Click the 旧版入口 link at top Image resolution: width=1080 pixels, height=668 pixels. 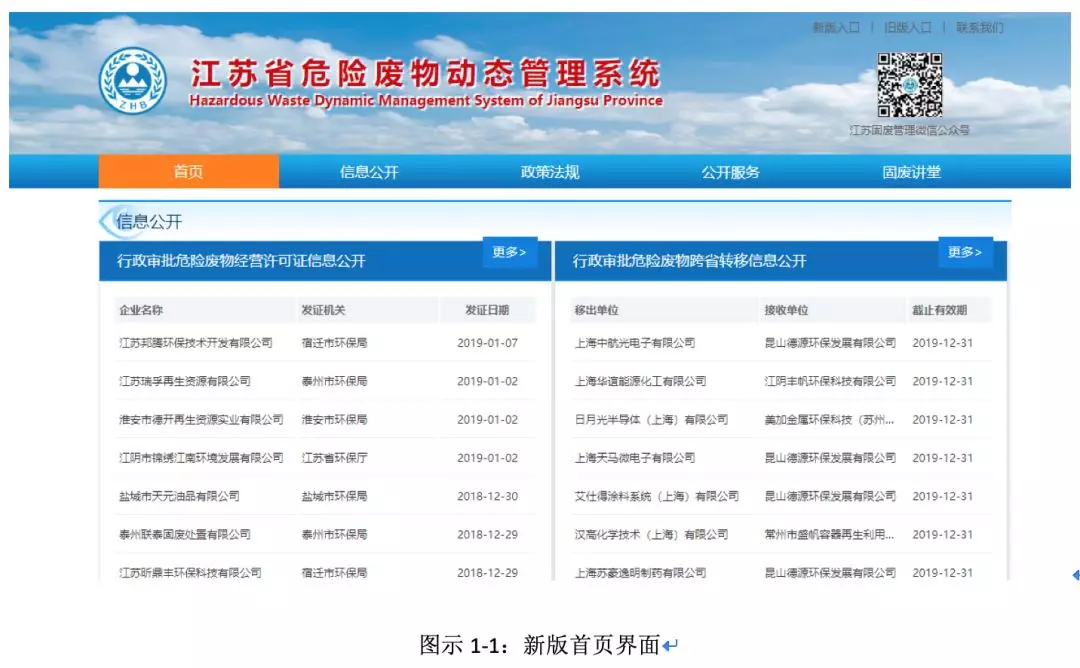[x=907, y=28]
